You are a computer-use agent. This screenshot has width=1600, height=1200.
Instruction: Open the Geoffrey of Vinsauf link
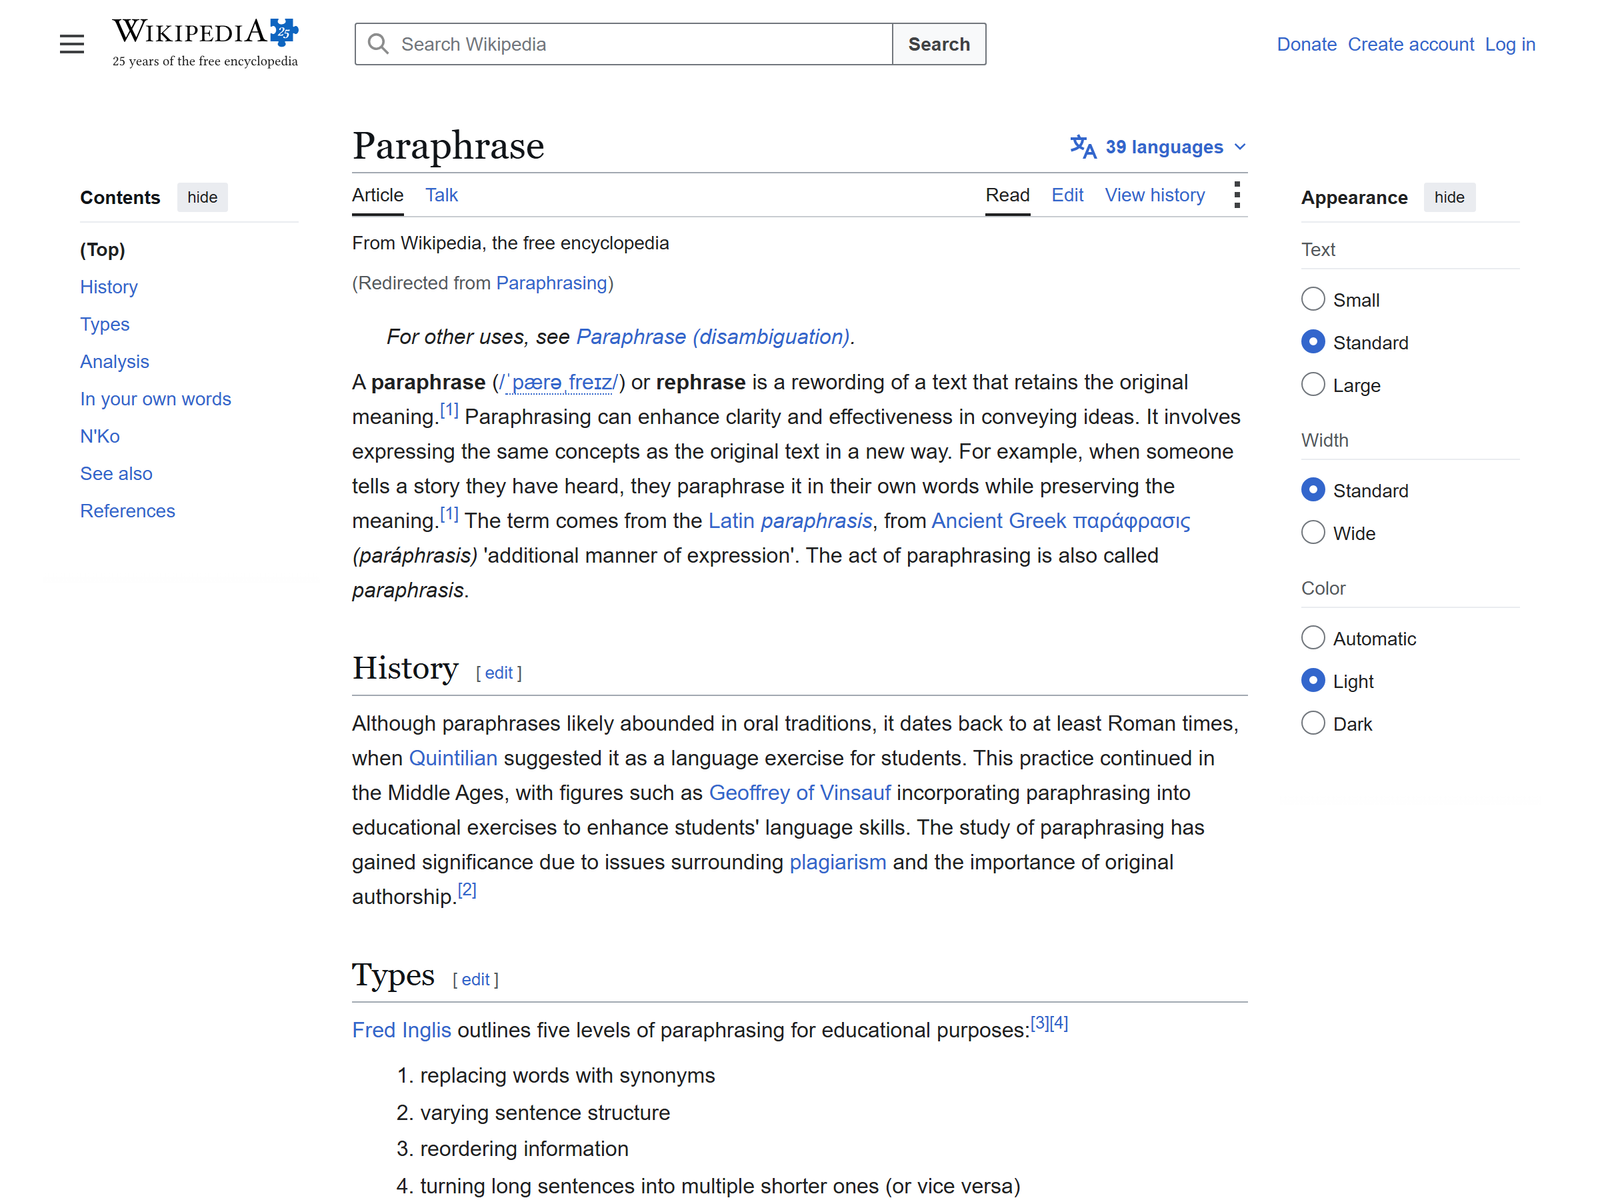800,793
